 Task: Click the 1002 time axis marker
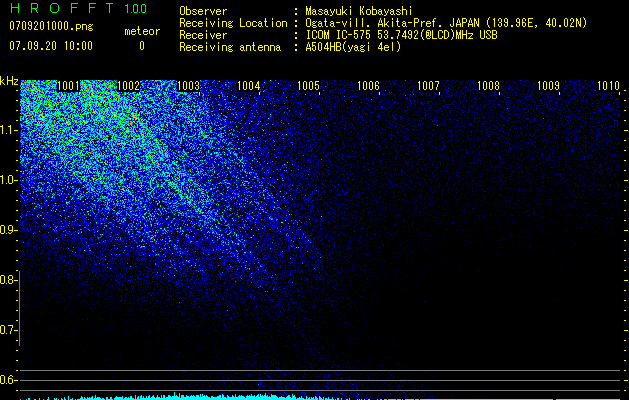tap(128, 86)
